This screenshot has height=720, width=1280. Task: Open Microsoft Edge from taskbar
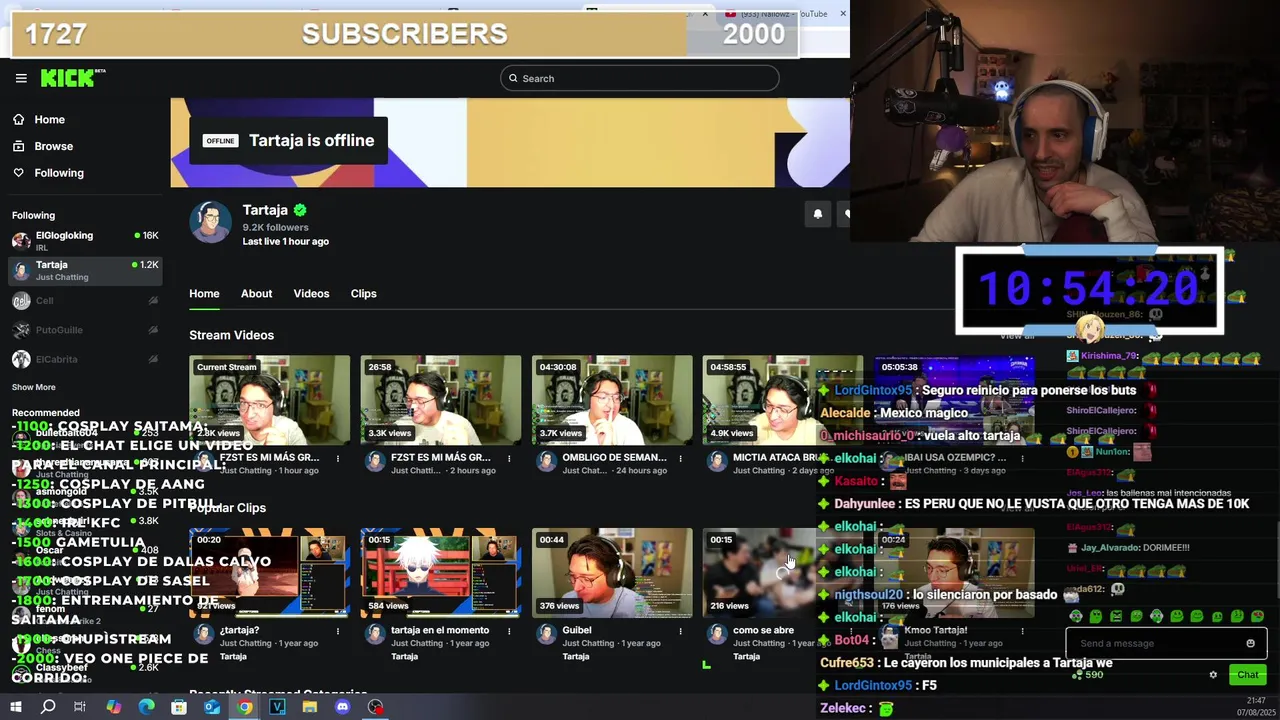pos(146,707)
